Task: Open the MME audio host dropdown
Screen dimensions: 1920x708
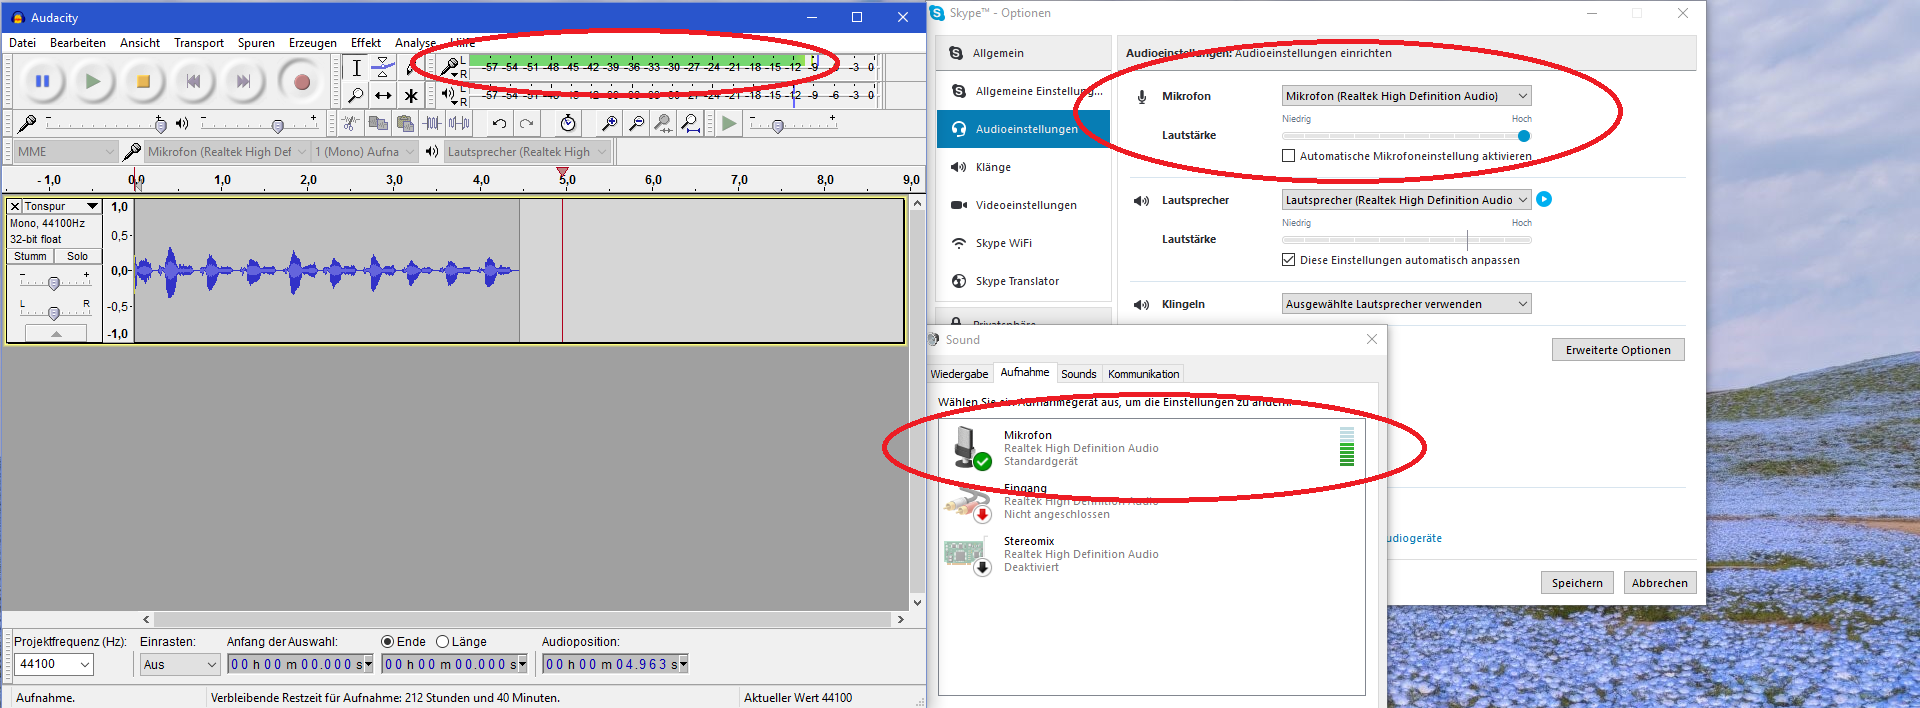Action: 66,152
